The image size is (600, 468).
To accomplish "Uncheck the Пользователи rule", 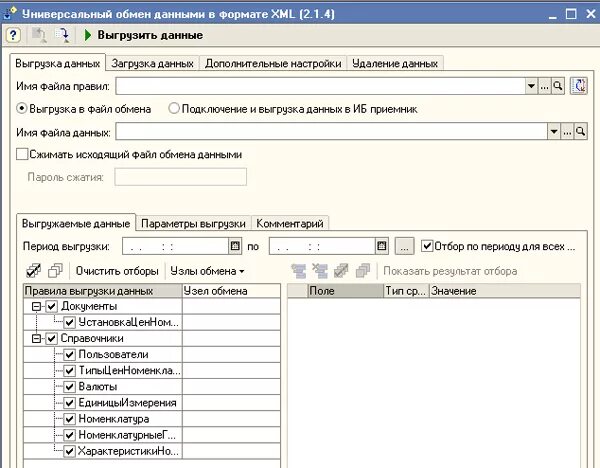I will click(x=69, y=354).
